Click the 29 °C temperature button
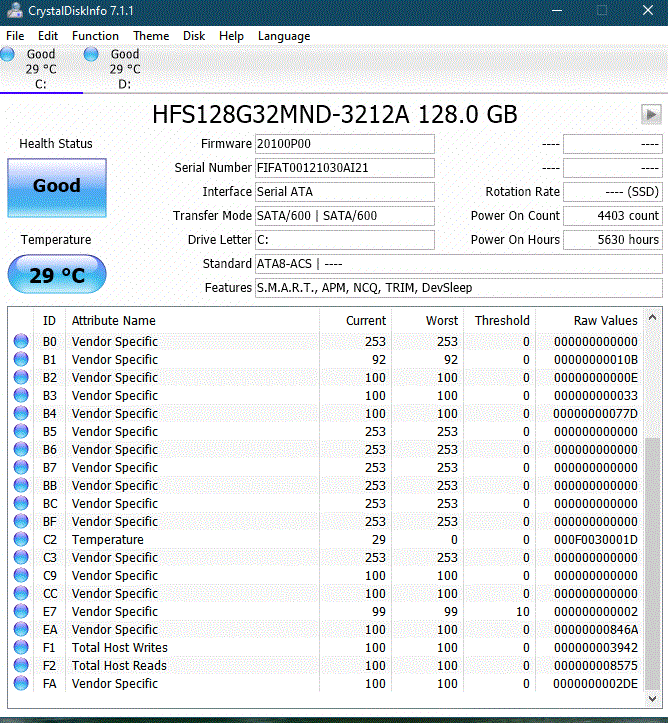The image size is (668, 723). pos(56,275)
